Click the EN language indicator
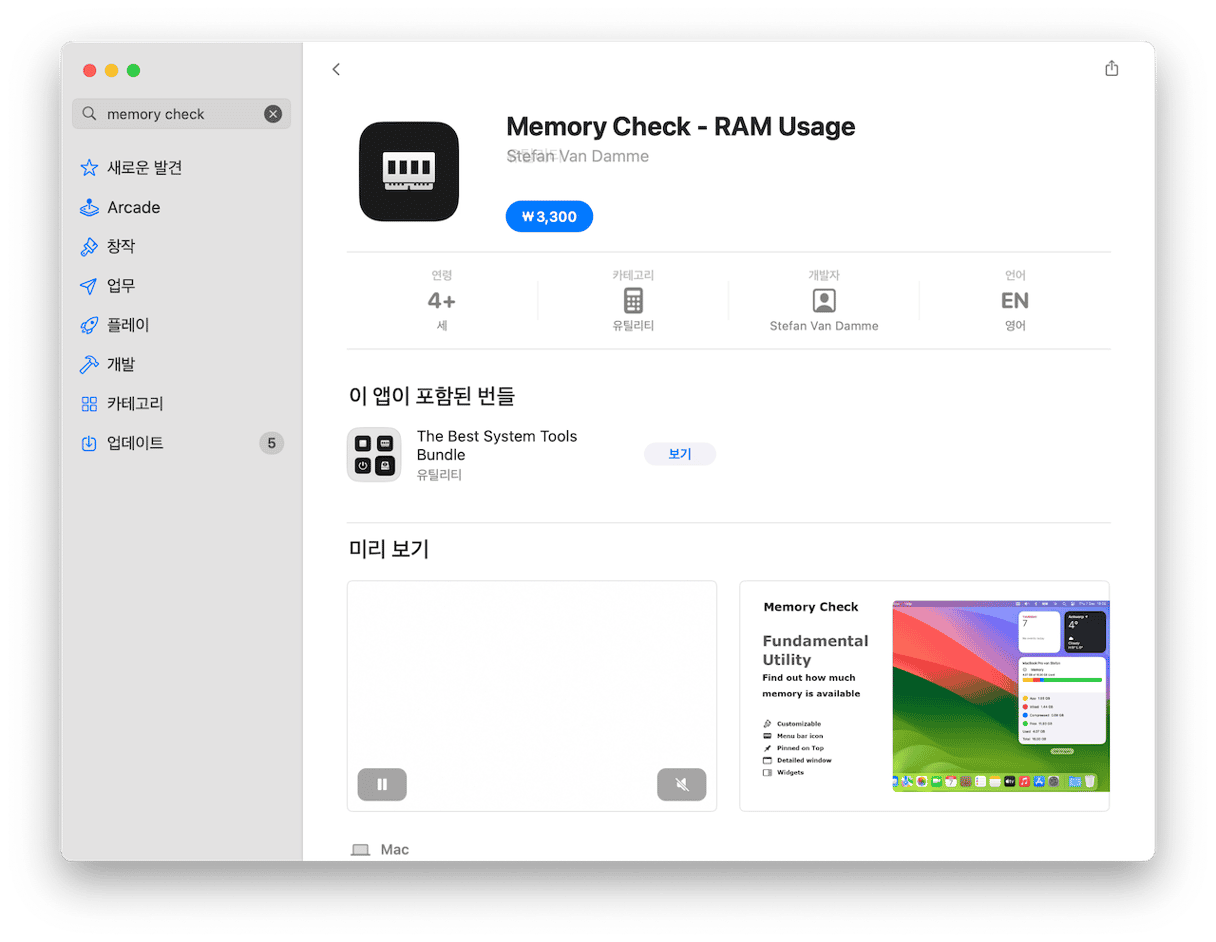This screenshot has height=942, width=1216. point(1015,301)
